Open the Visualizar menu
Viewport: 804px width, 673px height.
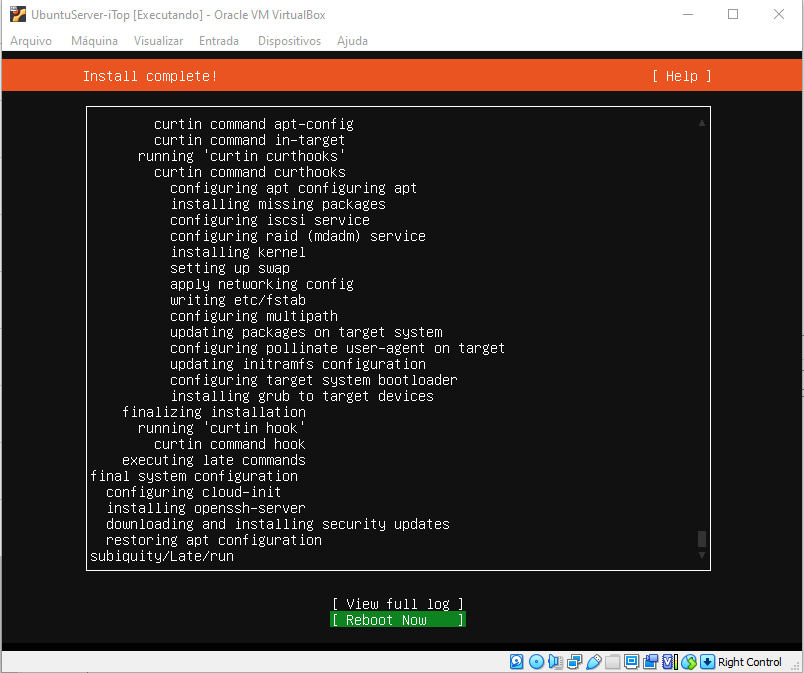(x=158, y=41)
